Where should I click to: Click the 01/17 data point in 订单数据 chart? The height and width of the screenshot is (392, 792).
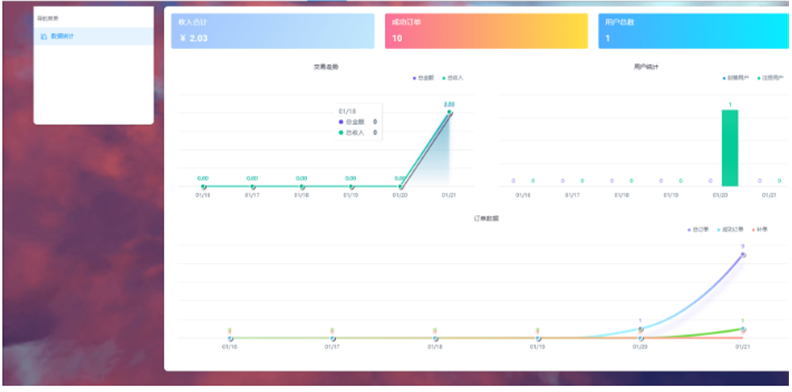point(333,338)
